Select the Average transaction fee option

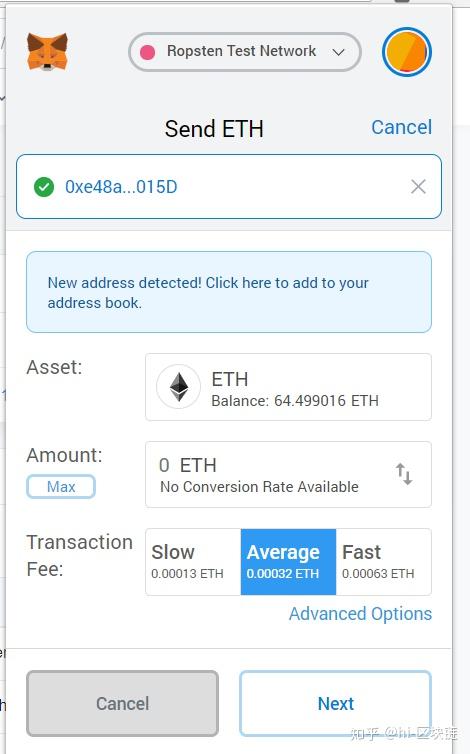point(288,562)
